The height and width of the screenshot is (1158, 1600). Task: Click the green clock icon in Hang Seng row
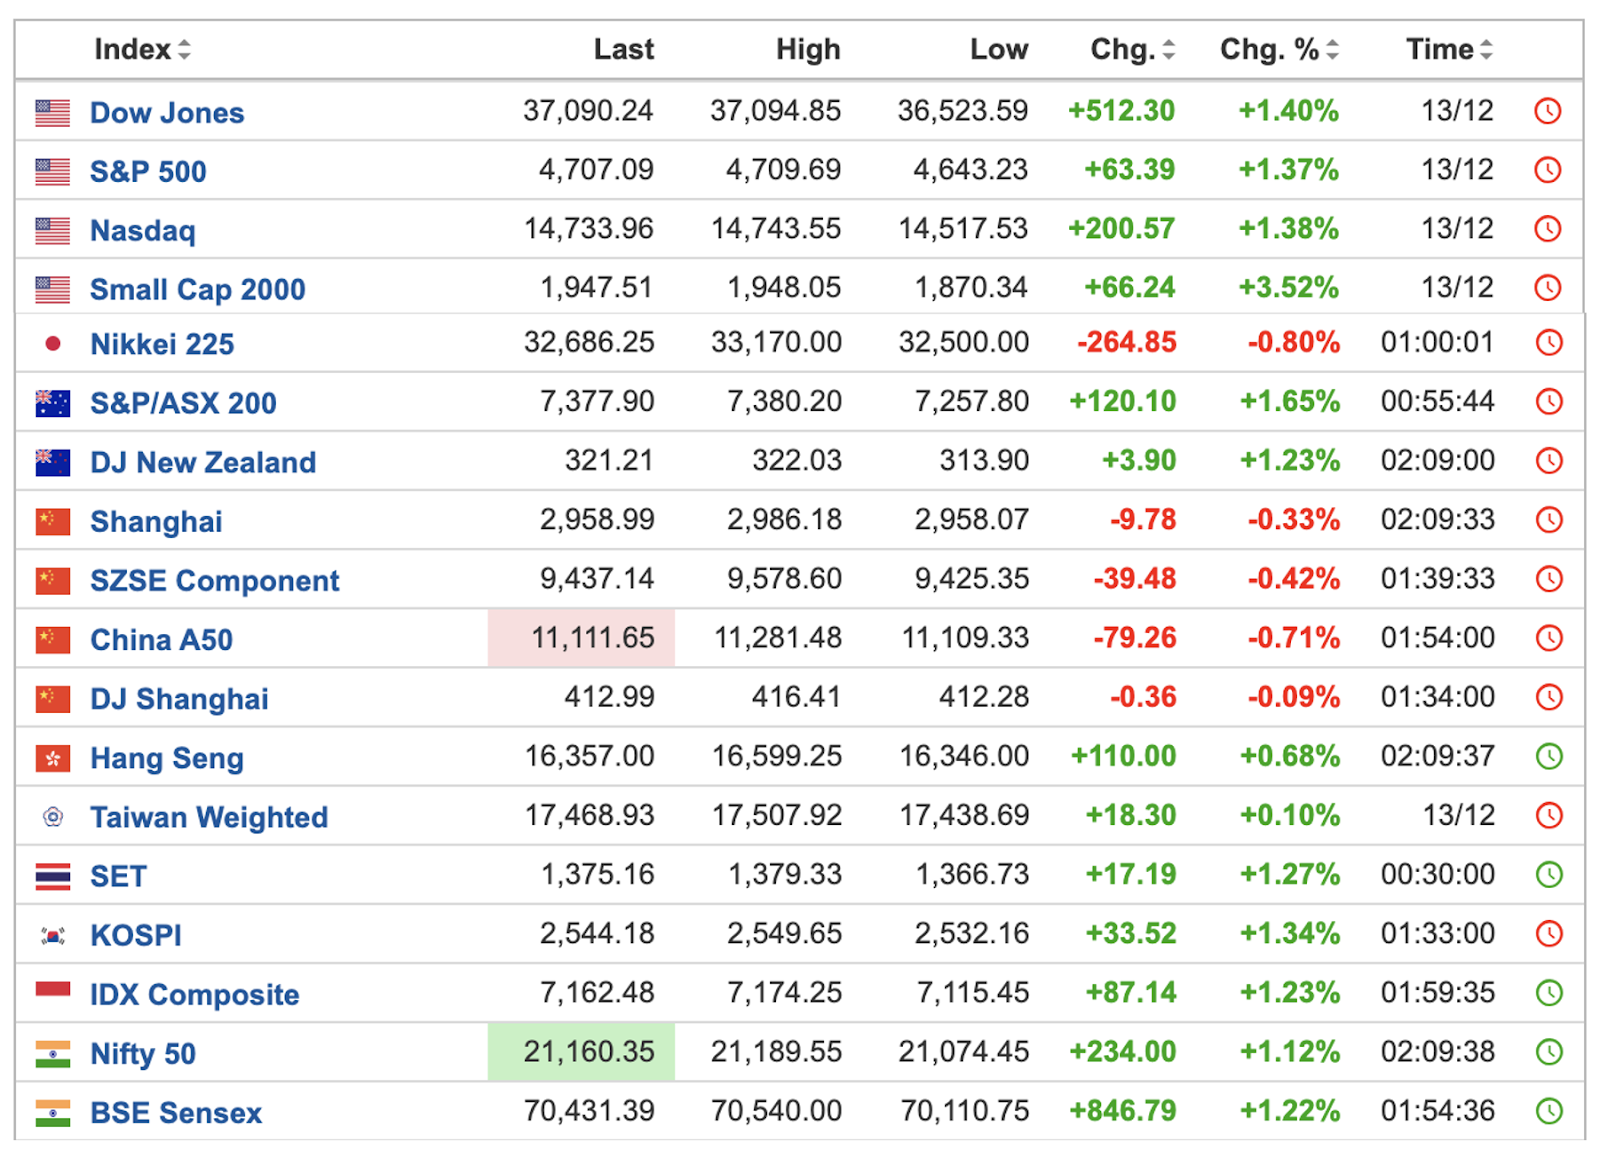point(1548,756)
